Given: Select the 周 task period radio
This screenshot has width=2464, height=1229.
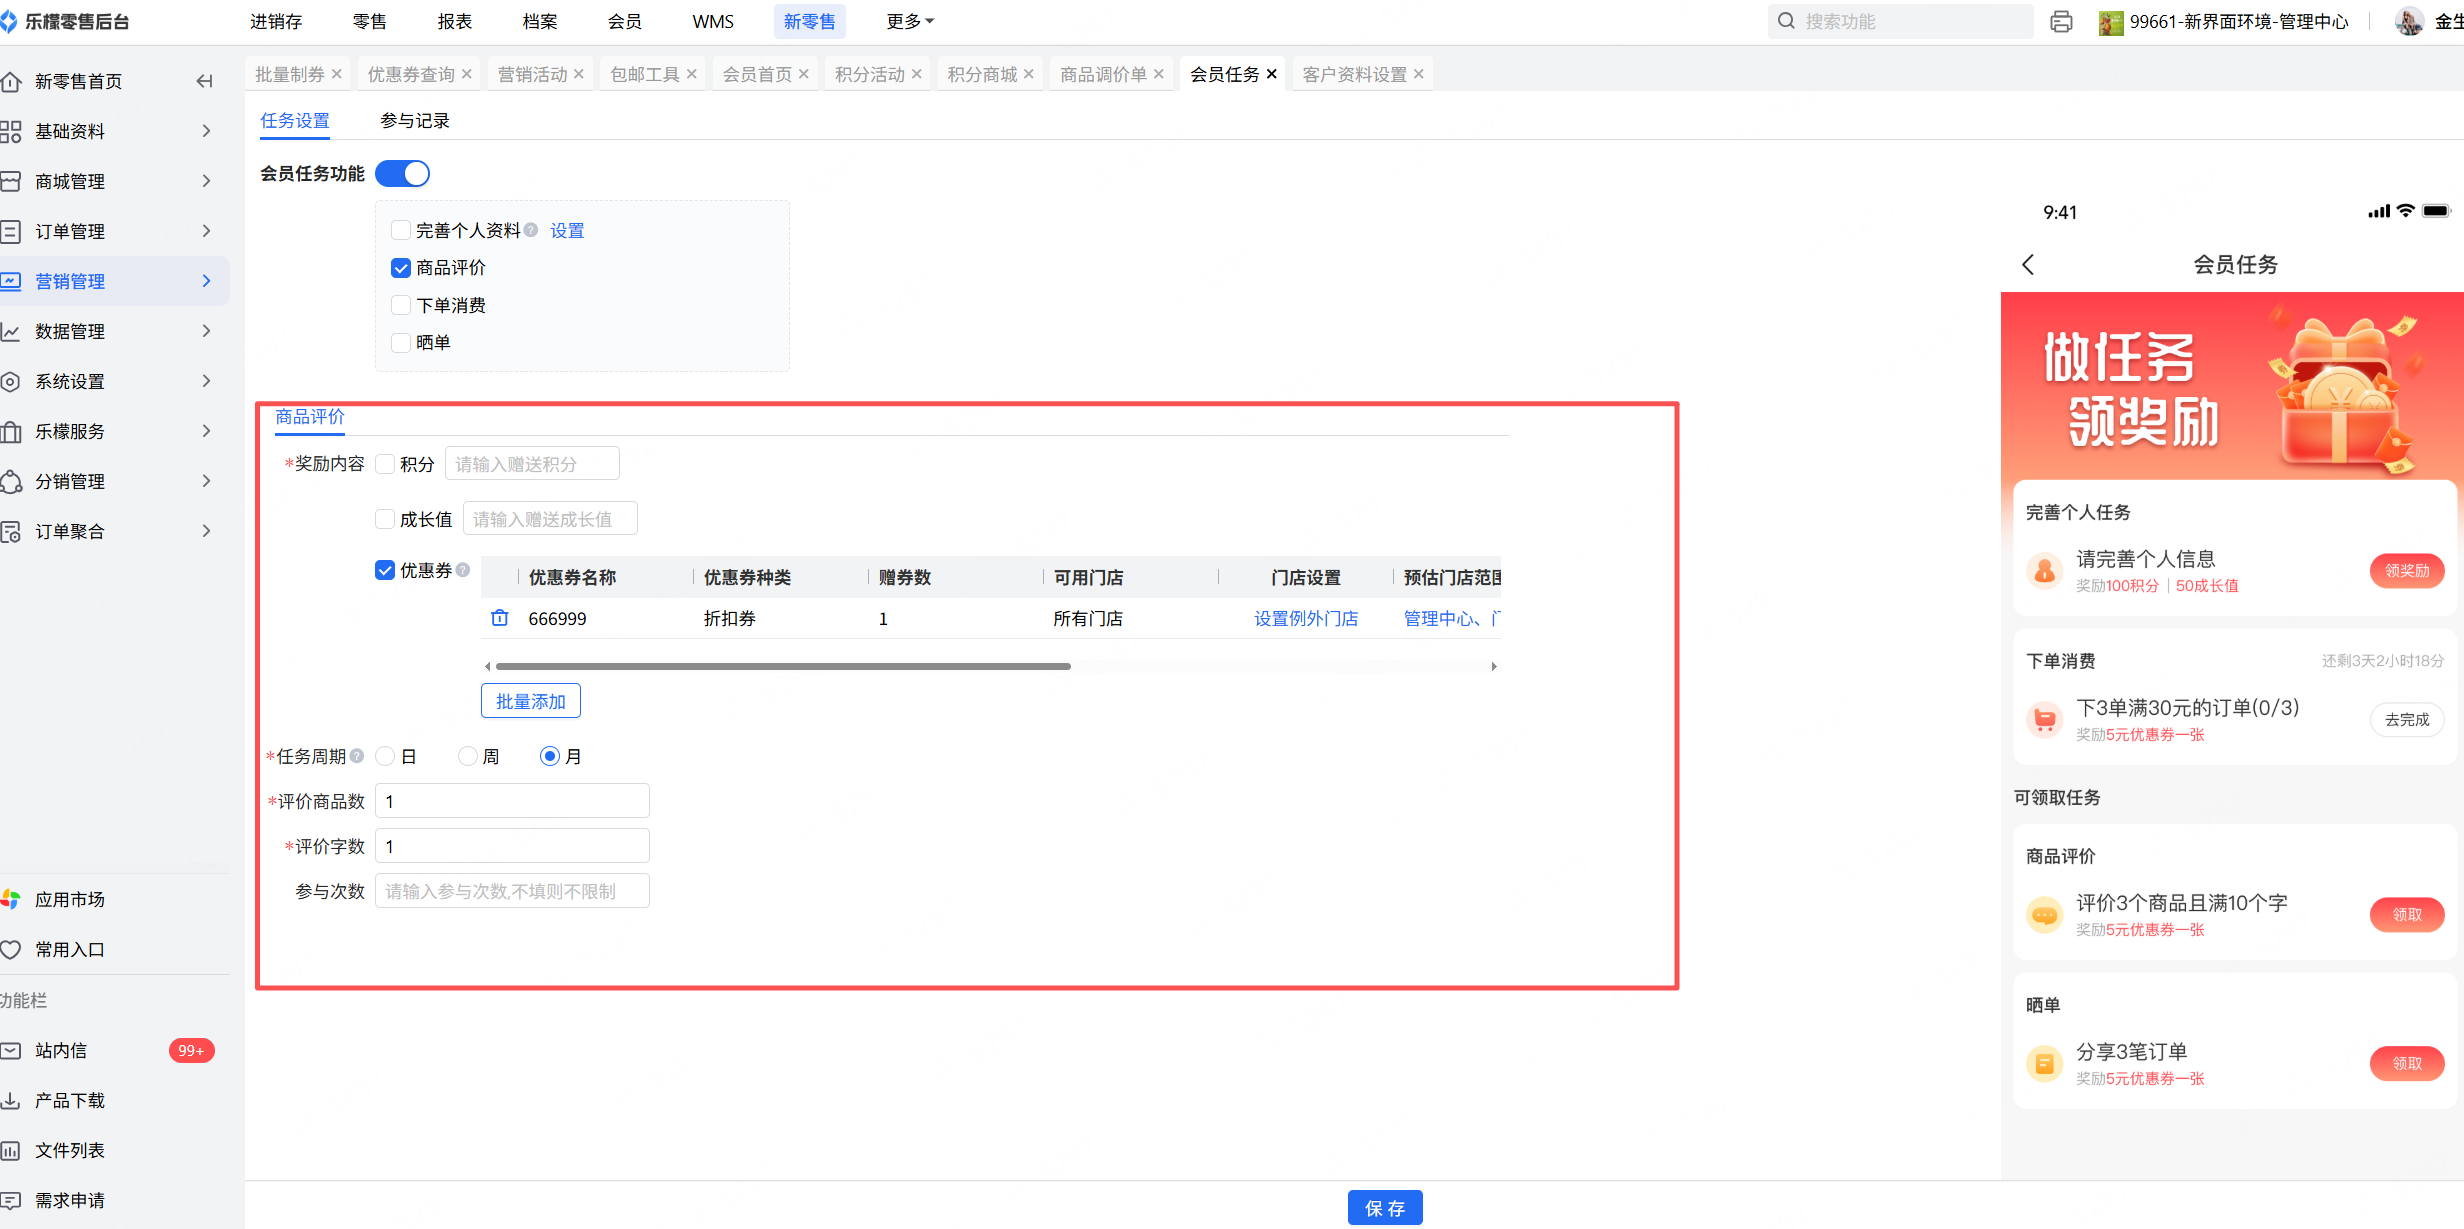Looking at the screenshot, I should click(x=468, y=756).
